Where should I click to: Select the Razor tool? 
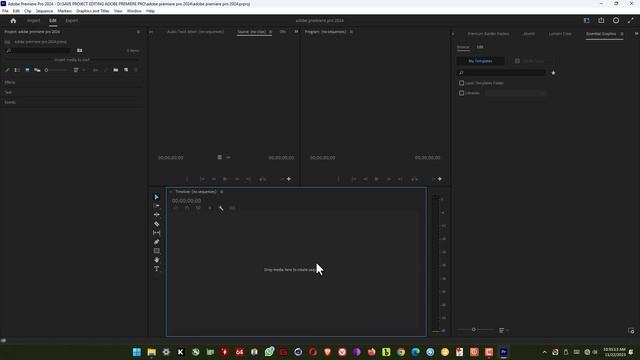pyautogui.click(x=156, y=224)
